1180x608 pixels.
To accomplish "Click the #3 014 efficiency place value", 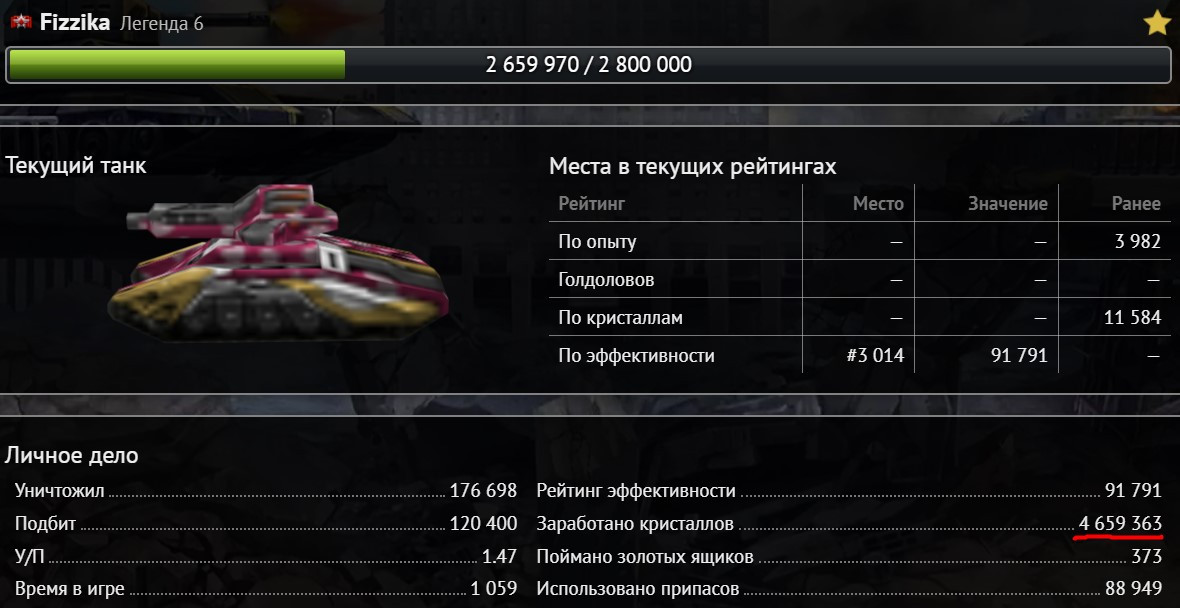I will (875, 355).
